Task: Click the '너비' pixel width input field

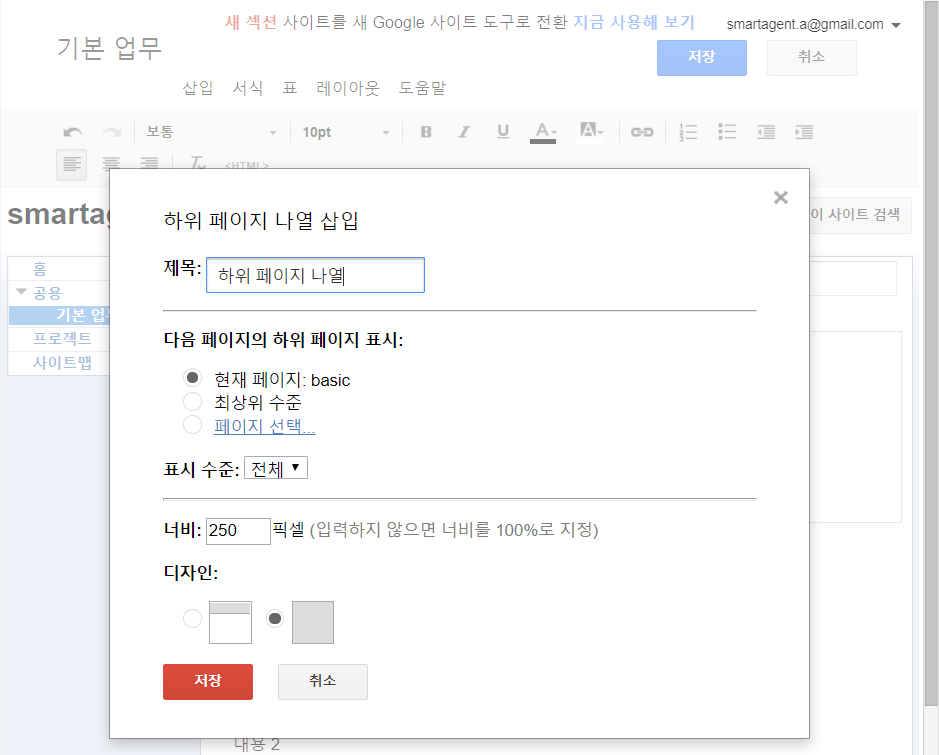Action: pyautogui.click(x=238, y=531)
